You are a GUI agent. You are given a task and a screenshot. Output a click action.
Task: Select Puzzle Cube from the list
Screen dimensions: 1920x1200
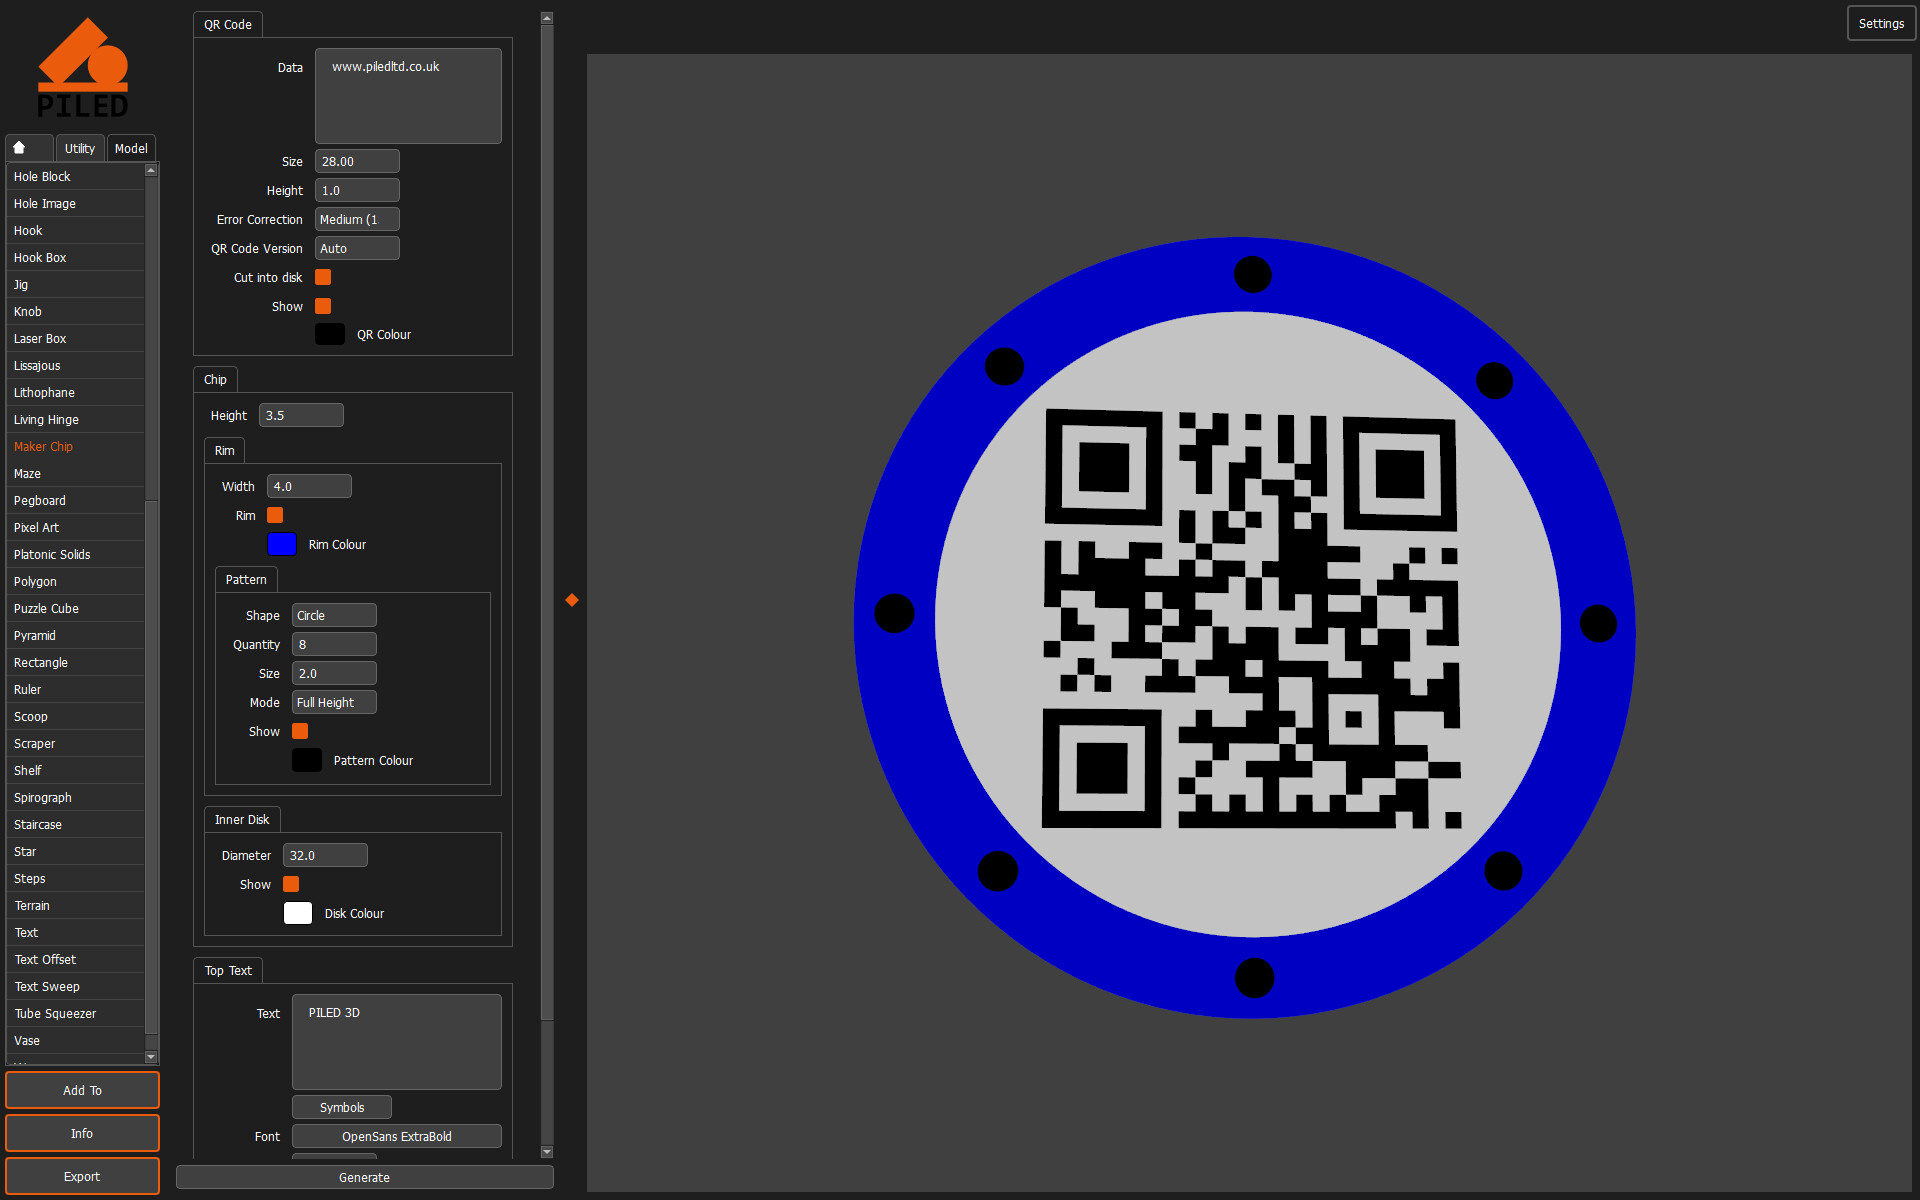pyautogui.click(x=75, y=608)
